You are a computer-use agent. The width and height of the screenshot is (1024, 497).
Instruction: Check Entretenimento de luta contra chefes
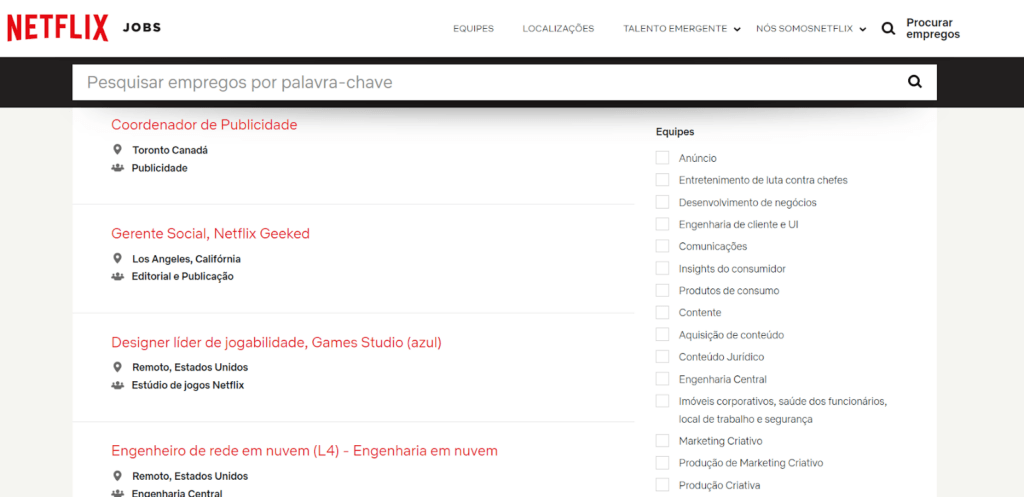[663, 180]
